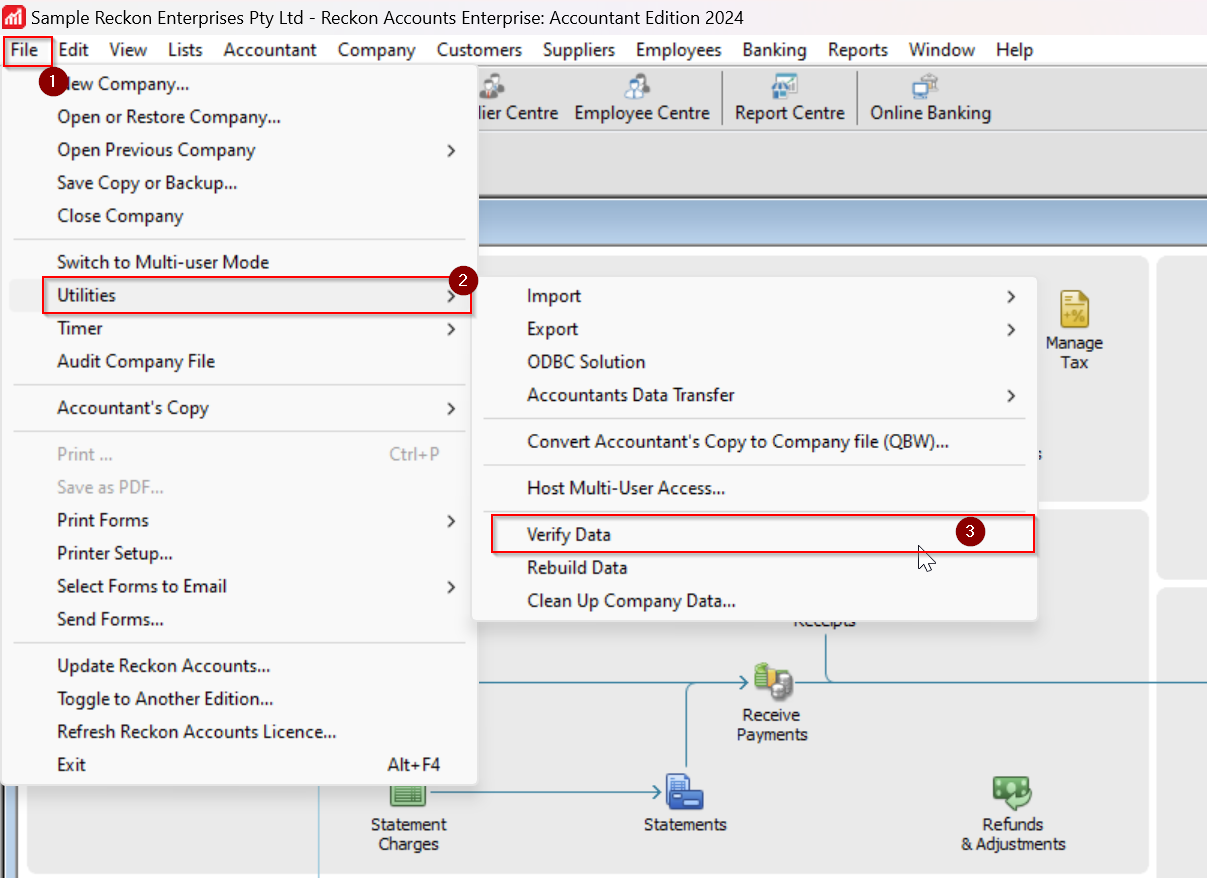This screenshot has width=1207, height=878.
Task: Click the Reckon app logo in title bar
Action: coord(15,18)
